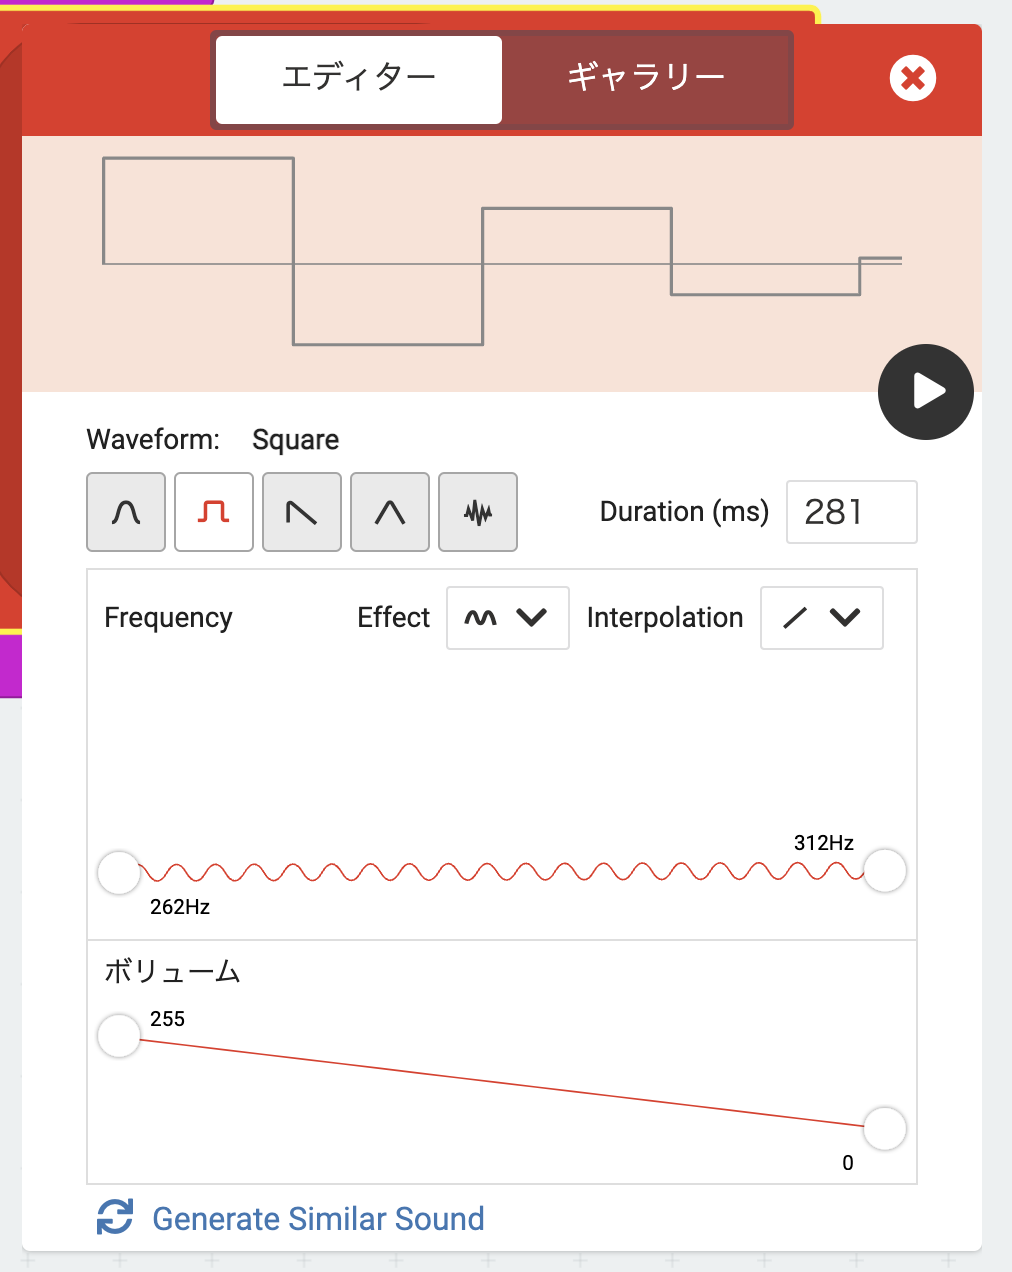Click the 262Hz start frequency handle

[119, 872]
